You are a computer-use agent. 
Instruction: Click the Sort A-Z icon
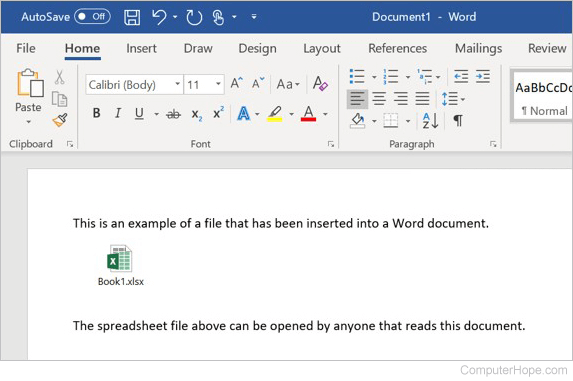(430, 121)
